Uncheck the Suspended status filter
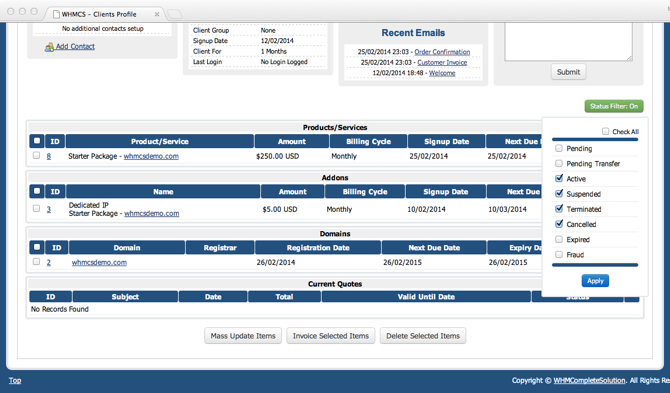The width and height of the screenshot is (670, 393). point(558,194)
